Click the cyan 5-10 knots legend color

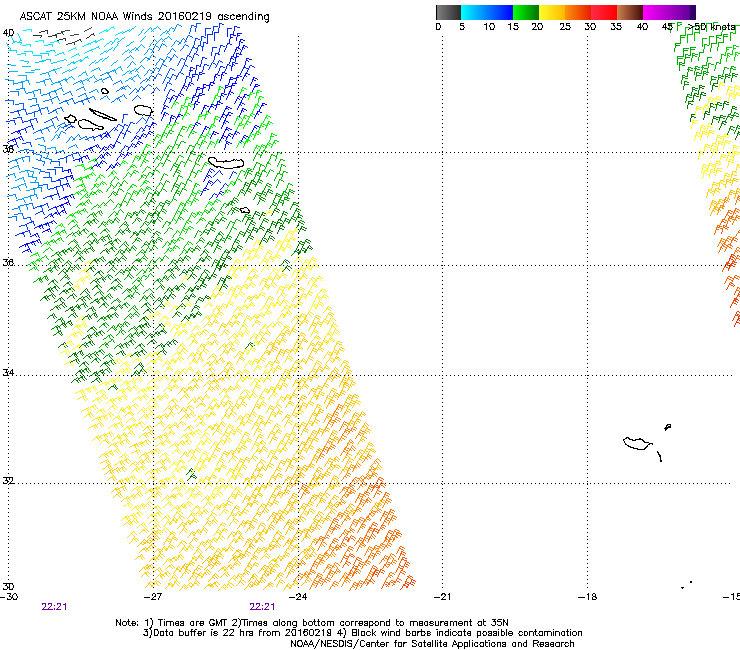(x=473, y=12)
